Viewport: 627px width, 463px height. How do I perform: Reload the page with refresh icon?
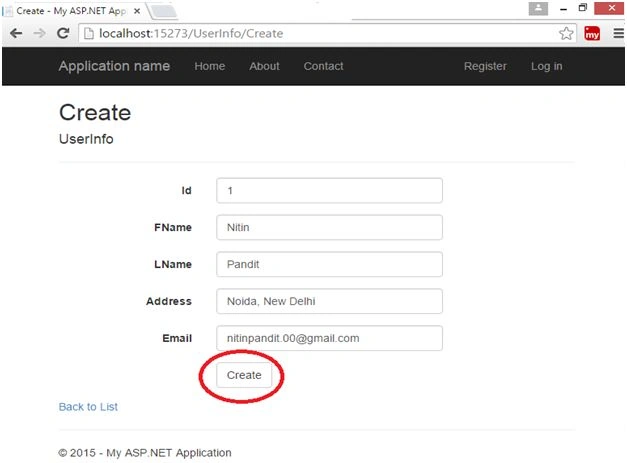coord(63,33)
